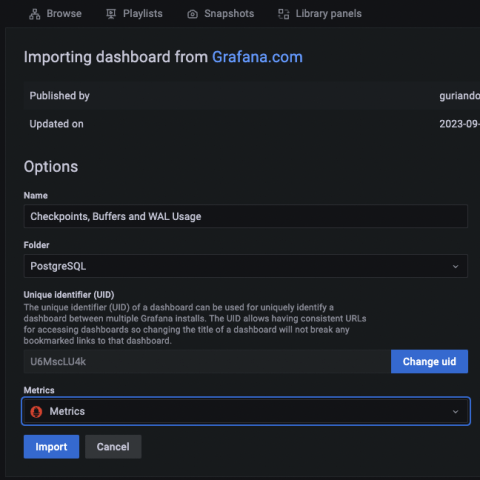Screen dimensions: 480x480
Task: Click the Prometheus icon in Metrics selector
Action: [36, 412]
